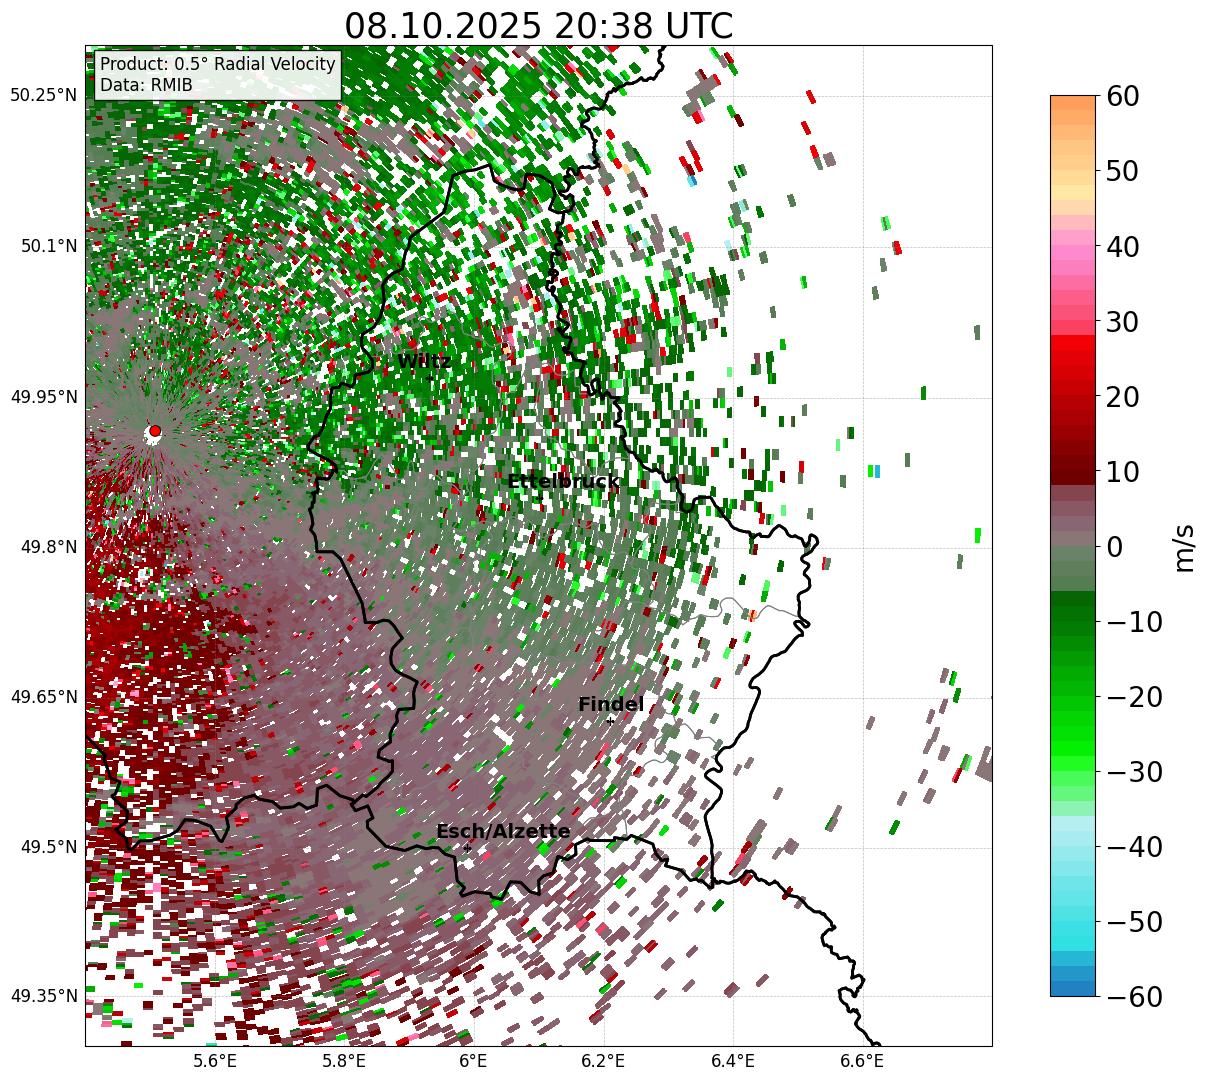Click the 50.25°N latitude tick label

point(43,96)
